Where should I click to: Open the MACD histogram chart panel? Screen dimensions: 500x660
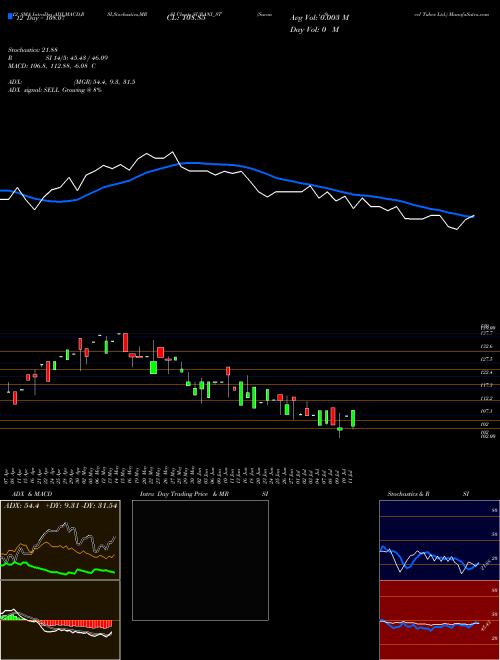click(x=60, y=620)
